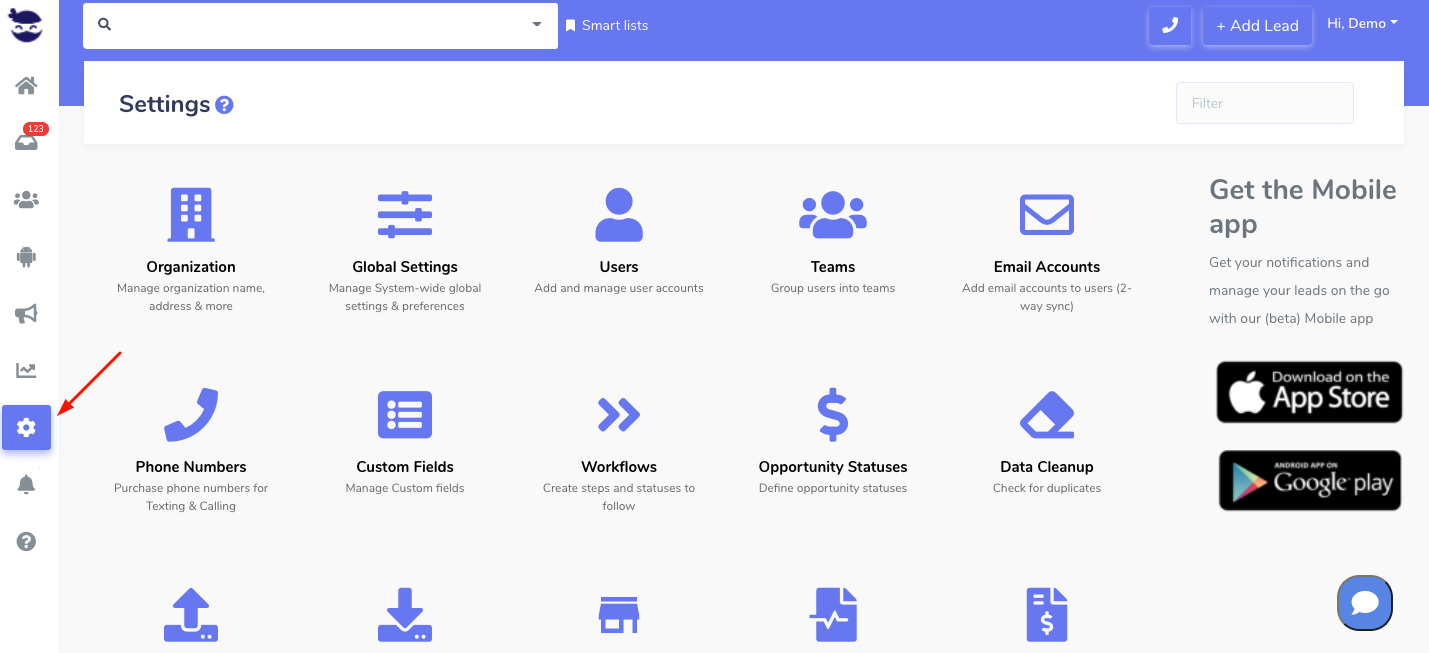1429x653 pixels.
Task: Open the chat widget bubble
Action: 1364,603
